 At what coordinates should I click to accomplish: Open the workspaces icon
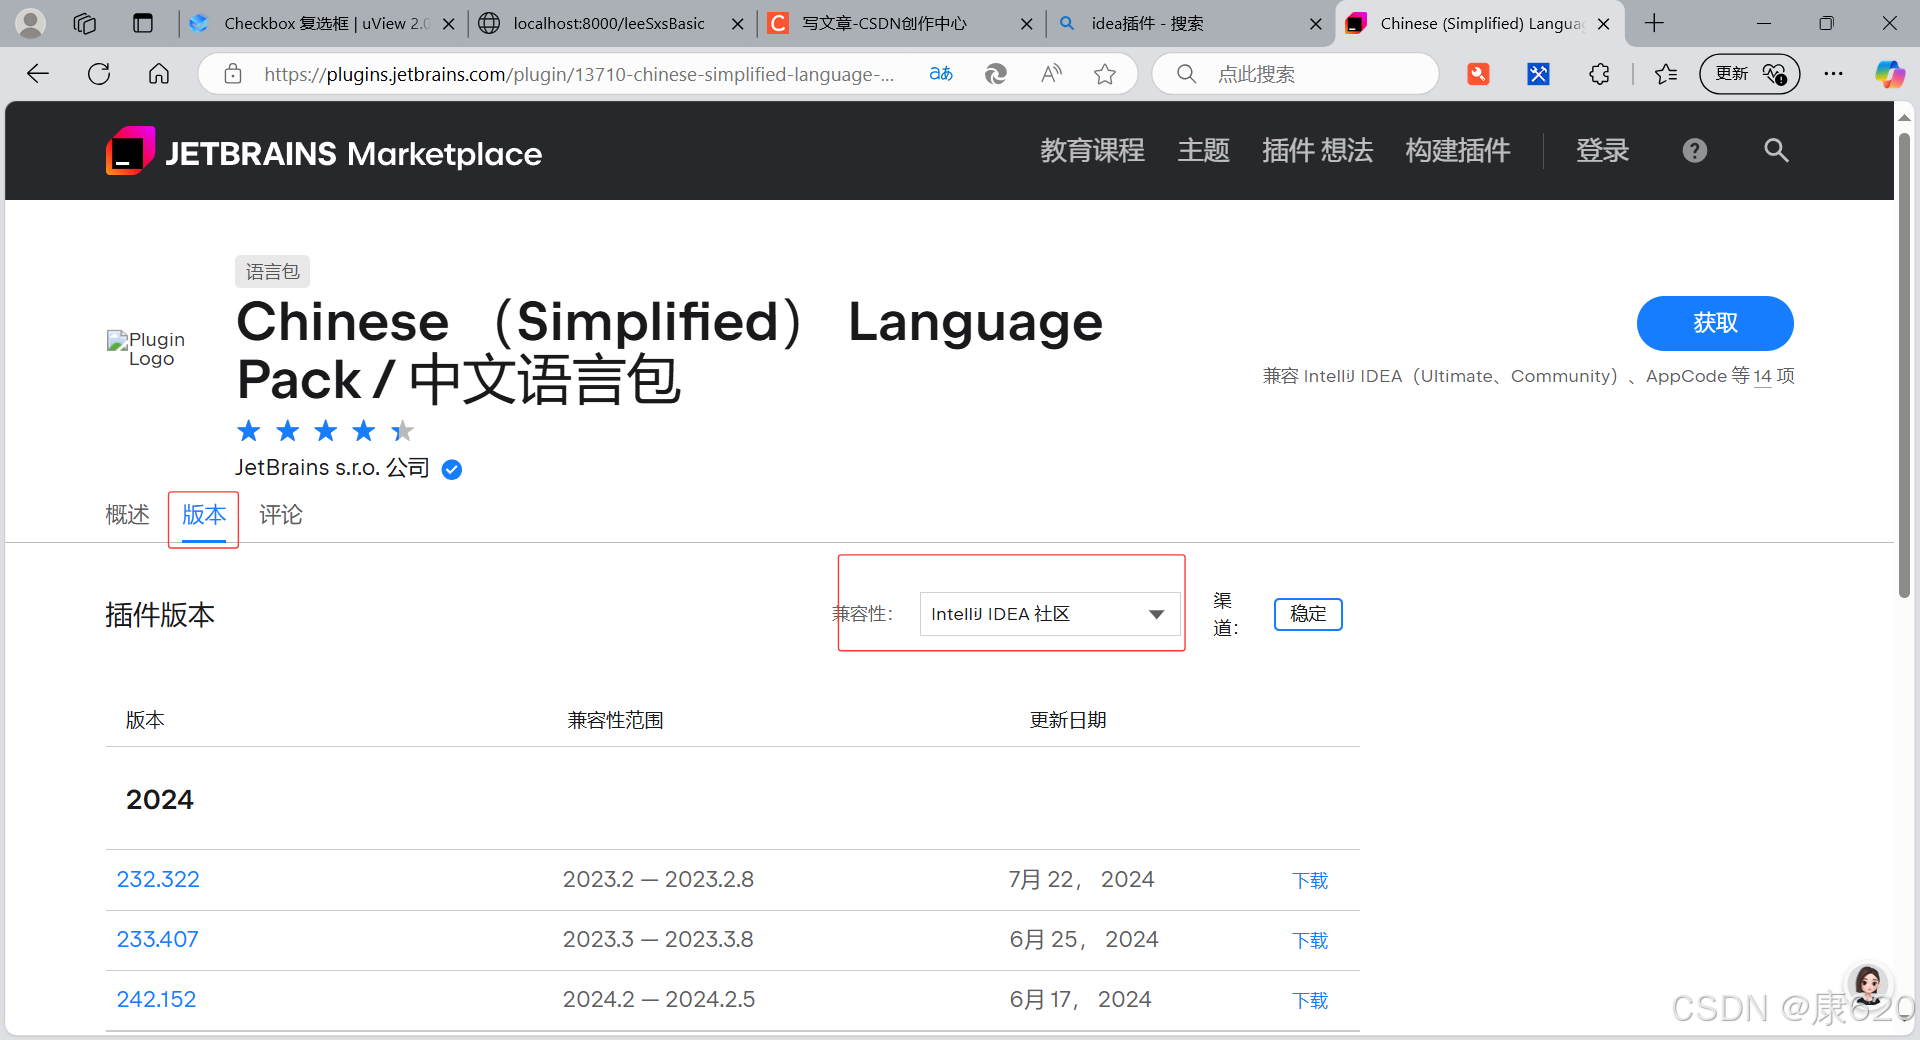point(85,23)
